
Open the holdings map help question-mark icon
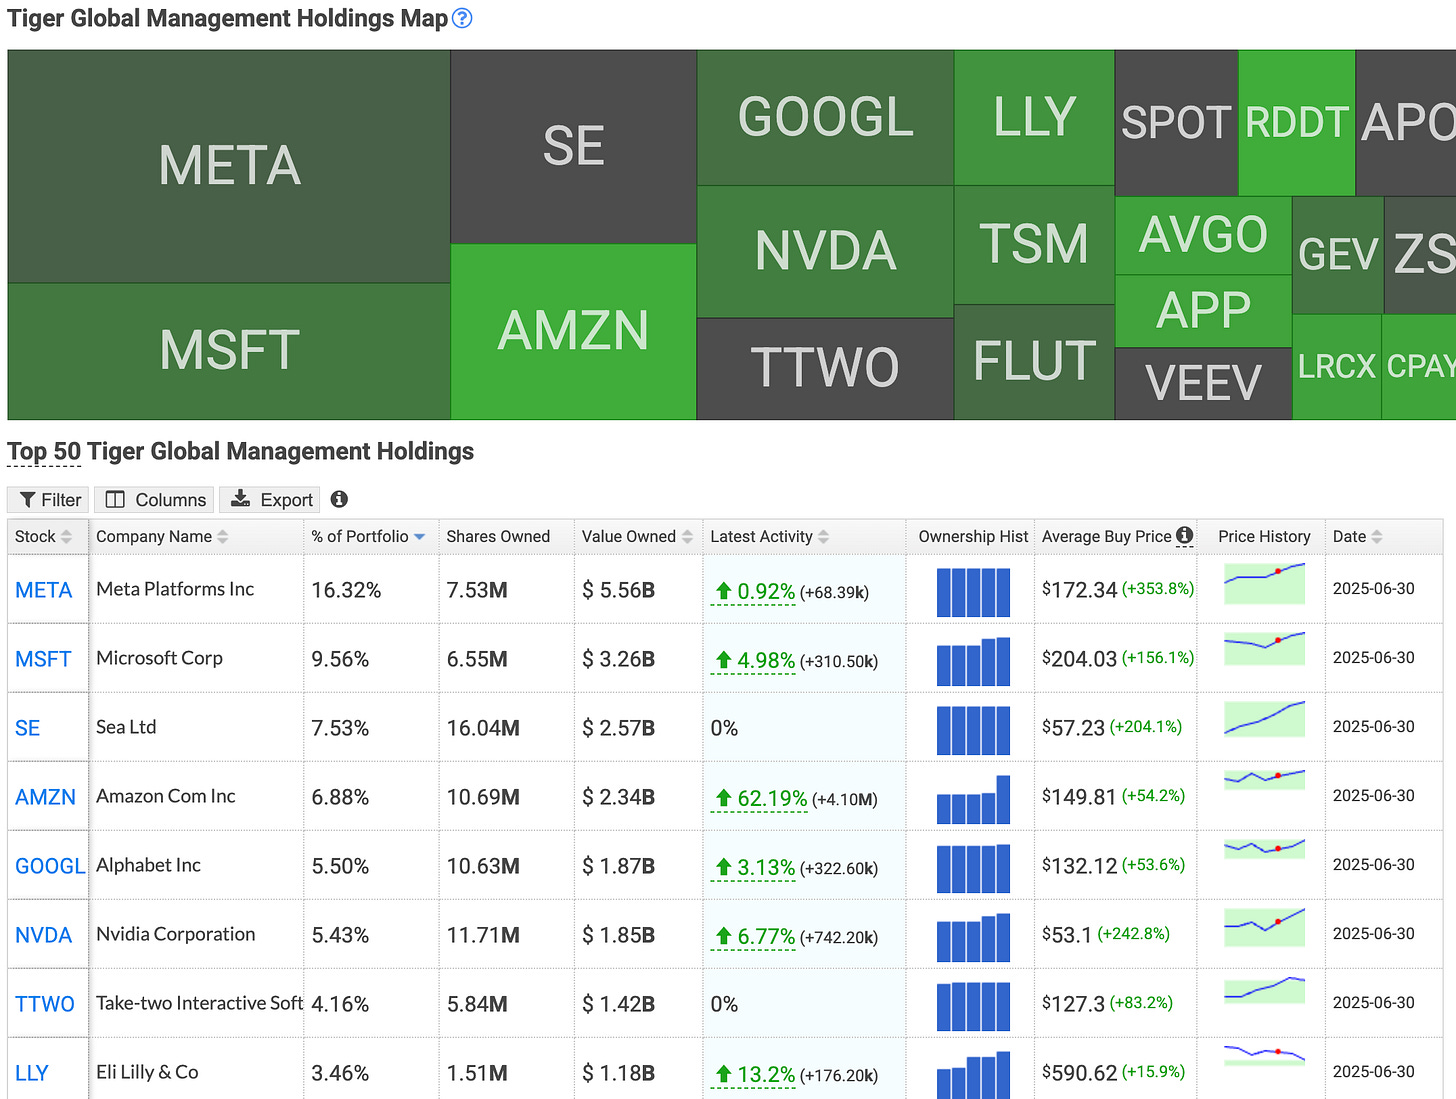[462, 18]
